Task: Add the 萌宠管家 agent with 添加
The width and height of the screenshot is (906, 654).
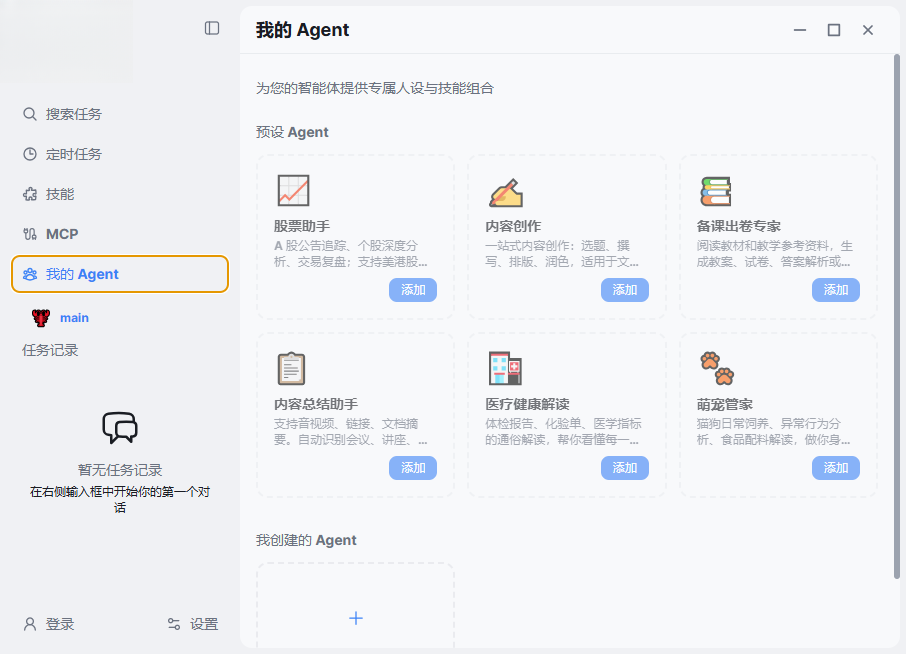Action: (836, 468)
